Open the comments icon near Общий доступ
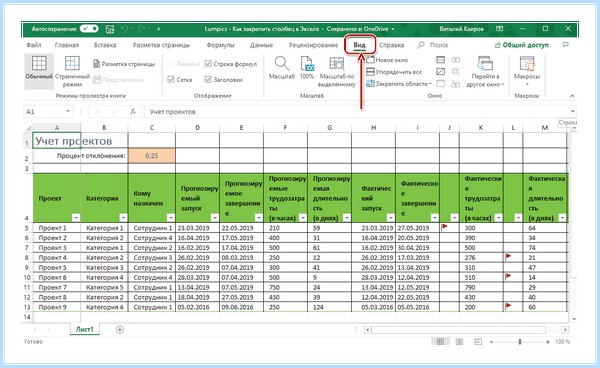Image resolution: width=600 pixels, height=368 pixels. click(x=566, y=45)
